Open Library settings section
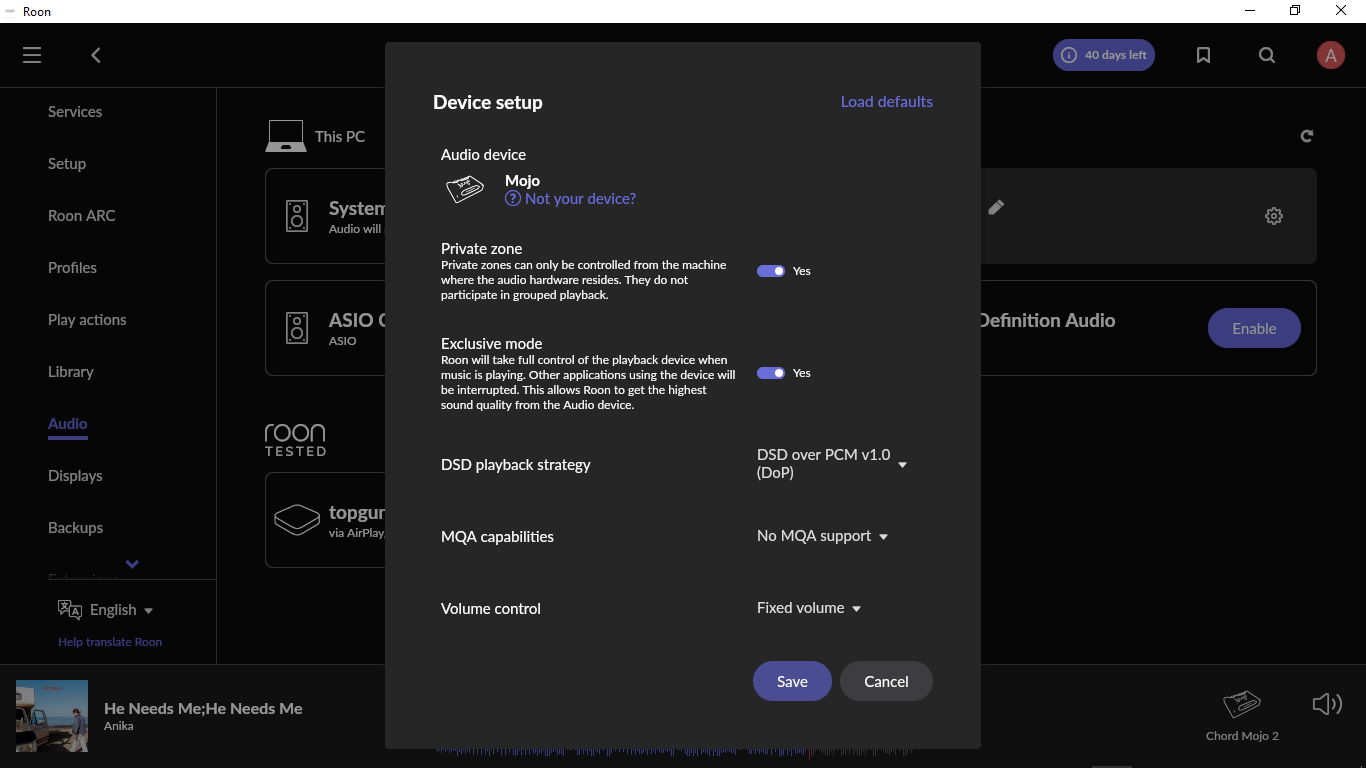This screenshot has width=1366, height=768. point(71,372)
